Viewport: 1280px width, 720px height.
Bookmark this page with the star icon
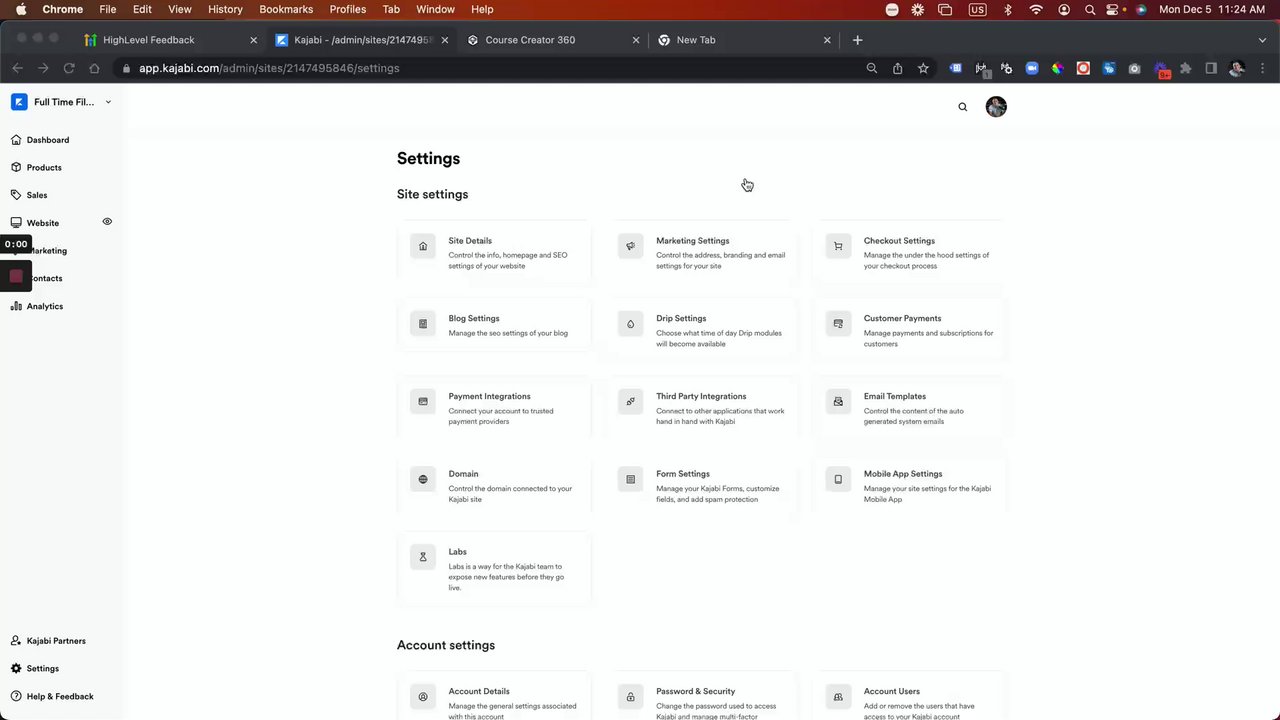(923, 68)
